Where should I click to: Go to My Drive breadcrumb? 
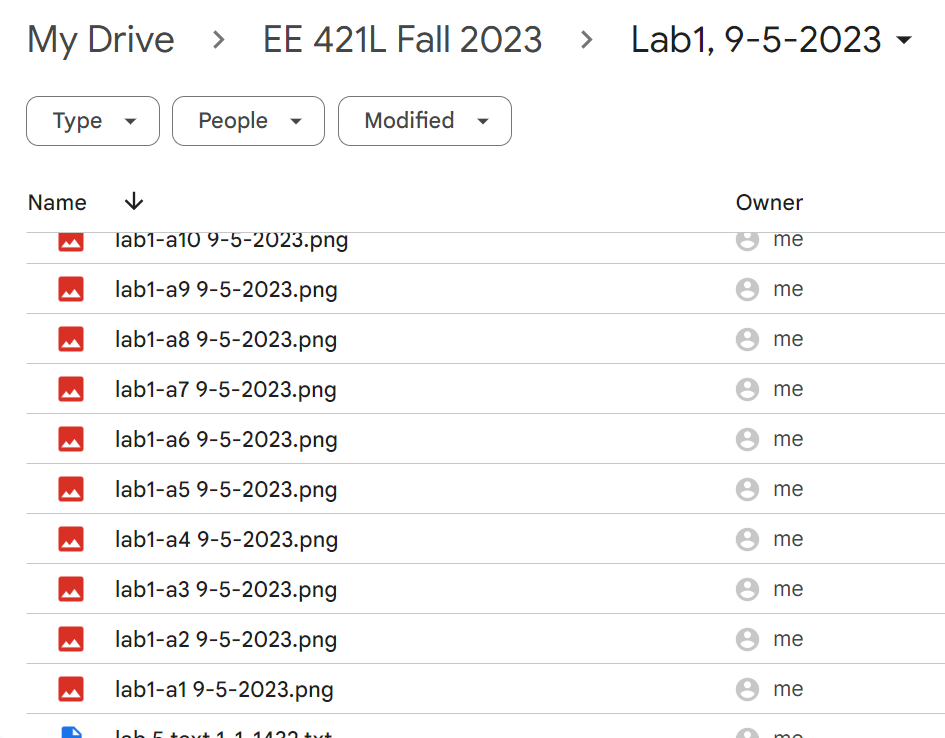[101, 40]
